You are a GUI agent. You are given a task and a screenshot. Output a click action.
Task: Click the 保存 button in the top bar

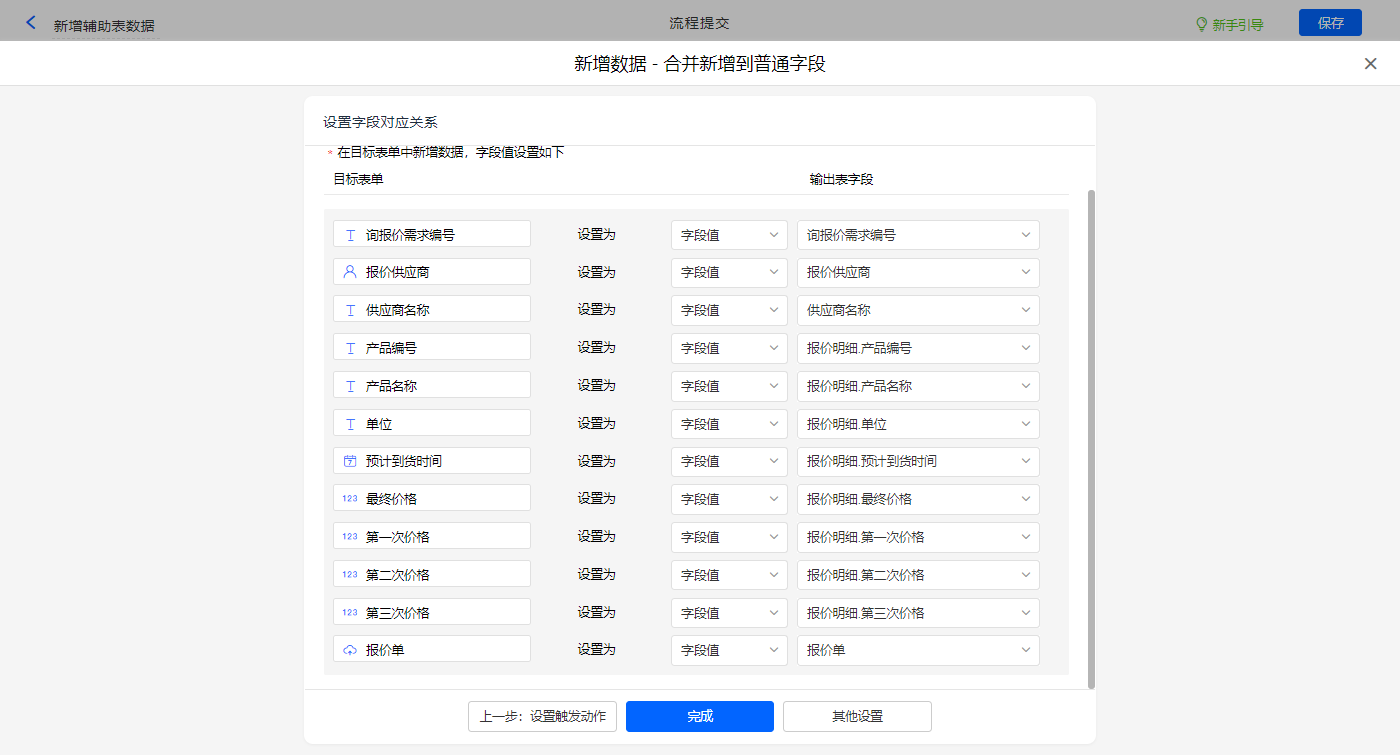[x=1330, y=23]
